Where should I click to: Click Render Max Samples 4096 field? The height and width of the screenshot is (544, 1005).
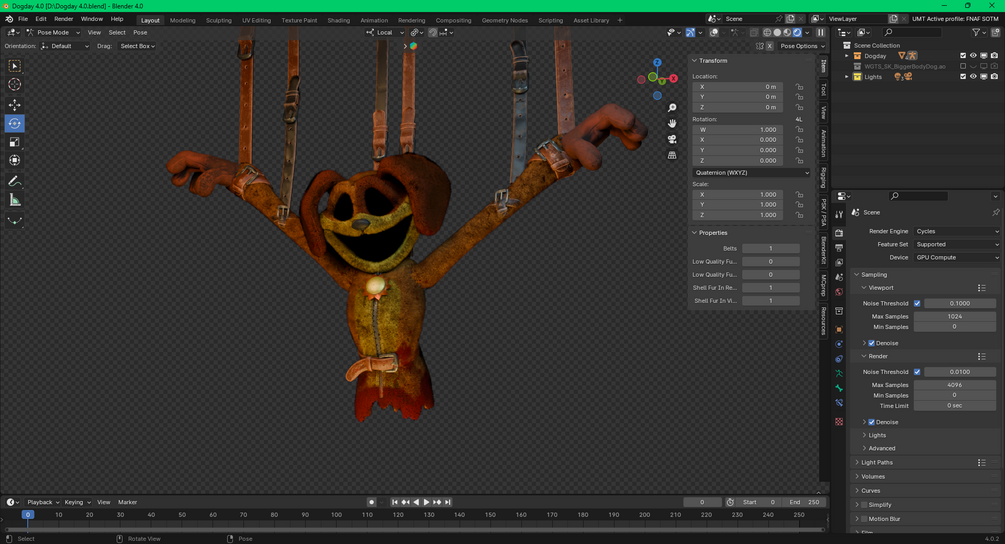(x=954, y=385)
